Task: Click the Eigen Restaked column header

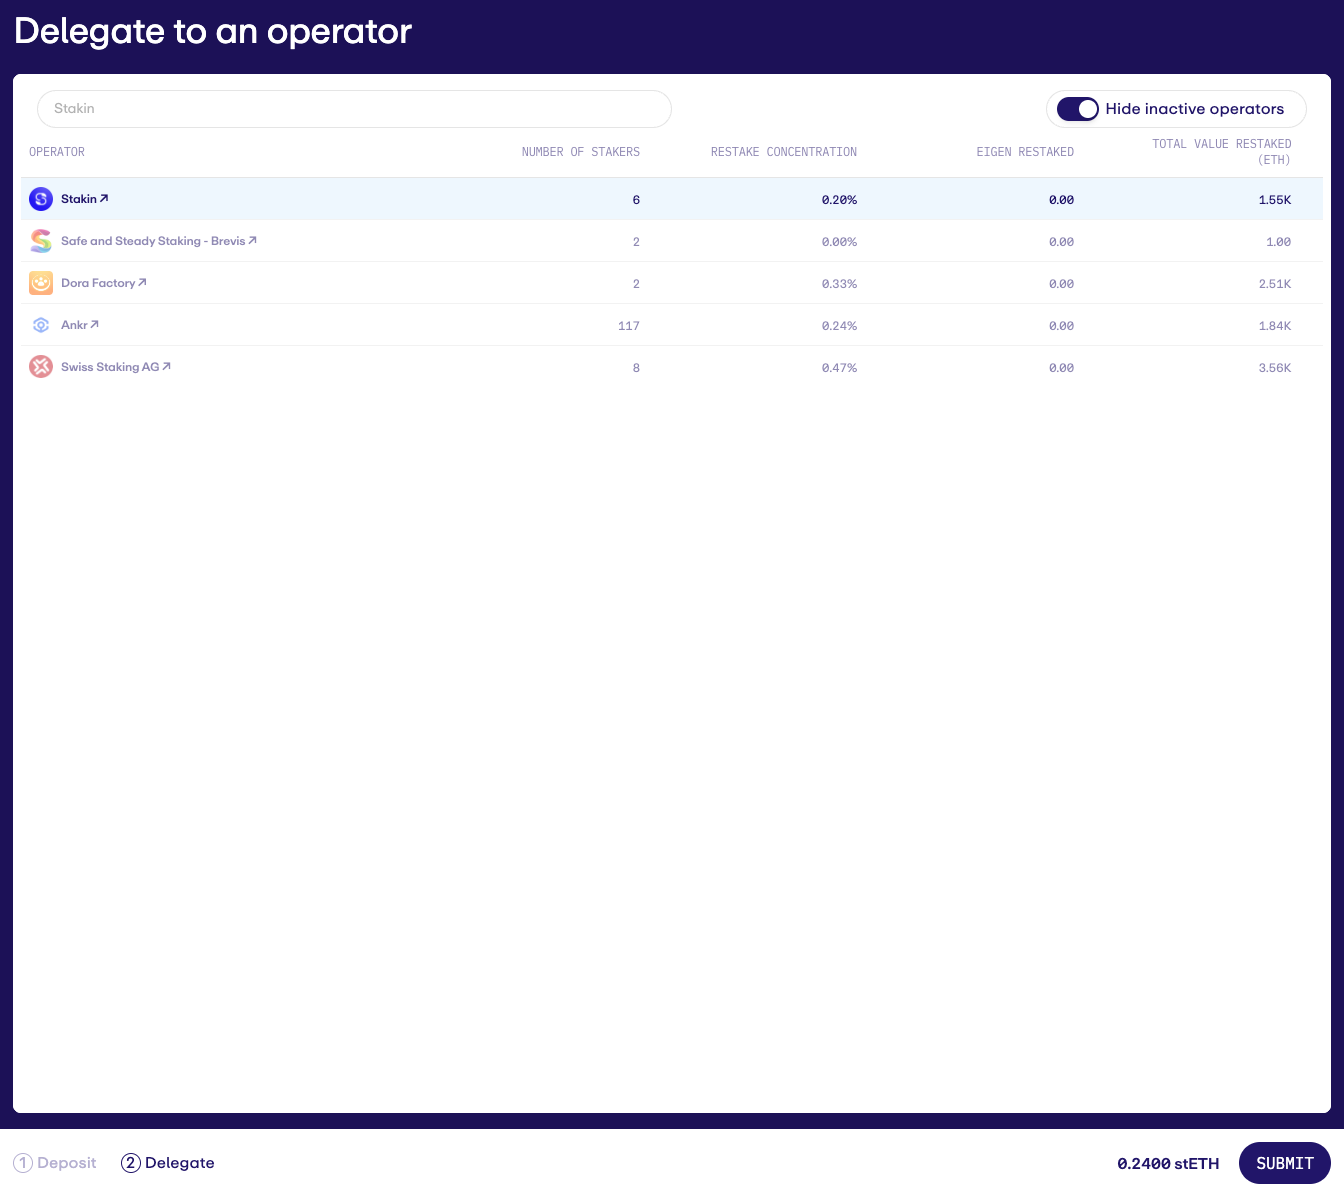Action: pos(1025,152)
